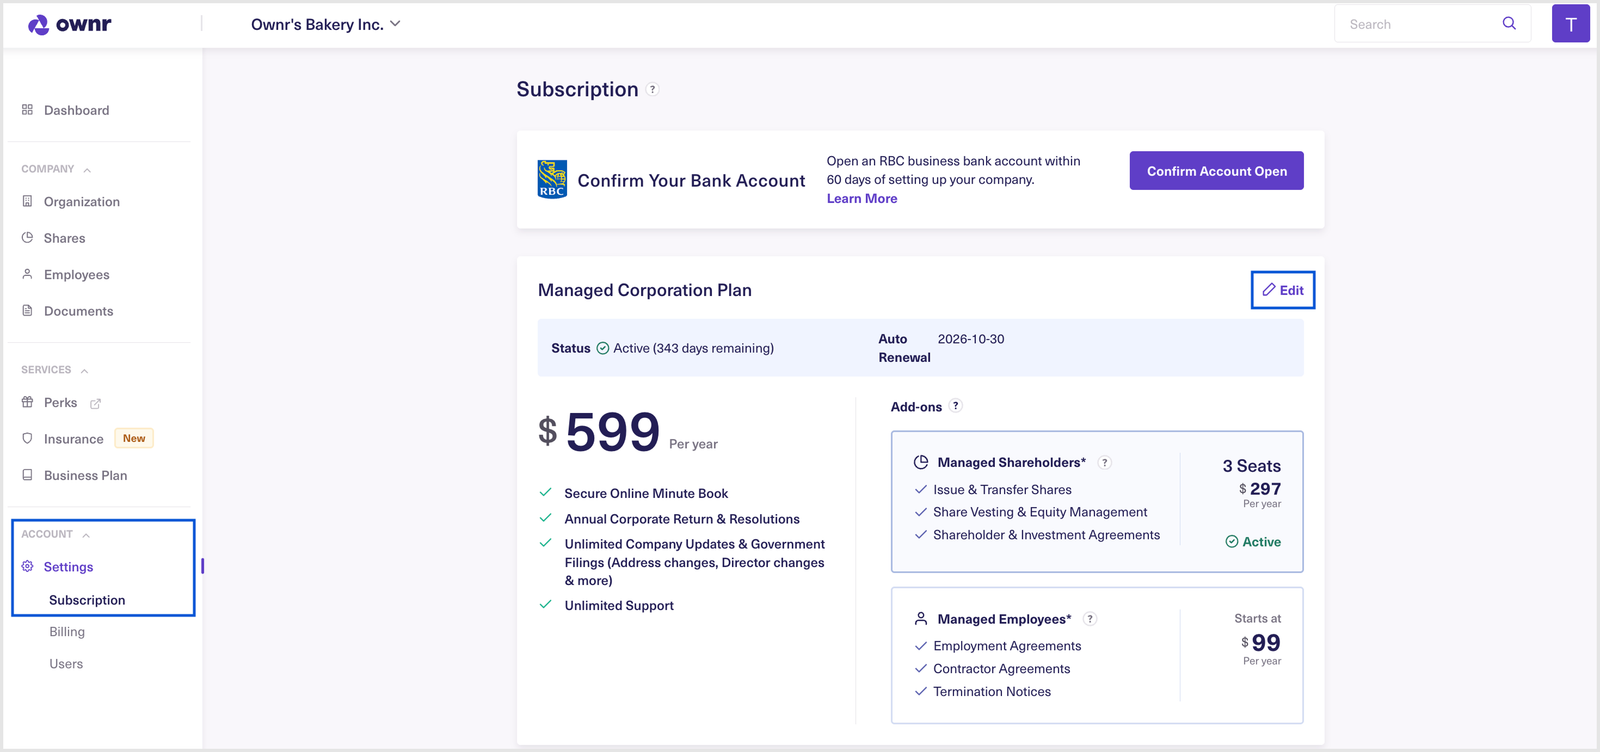
Task: Click the ownr logo
Action: tap(69, 24)
